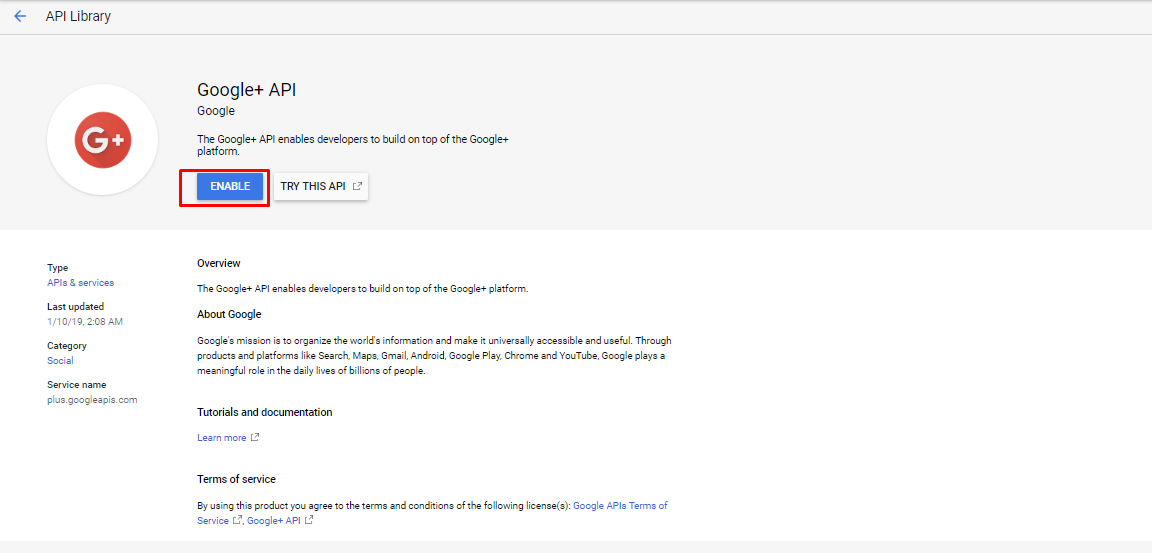Click external icon beside Learn more
The image size is (1152, 553).
click(x=255, y=438)
